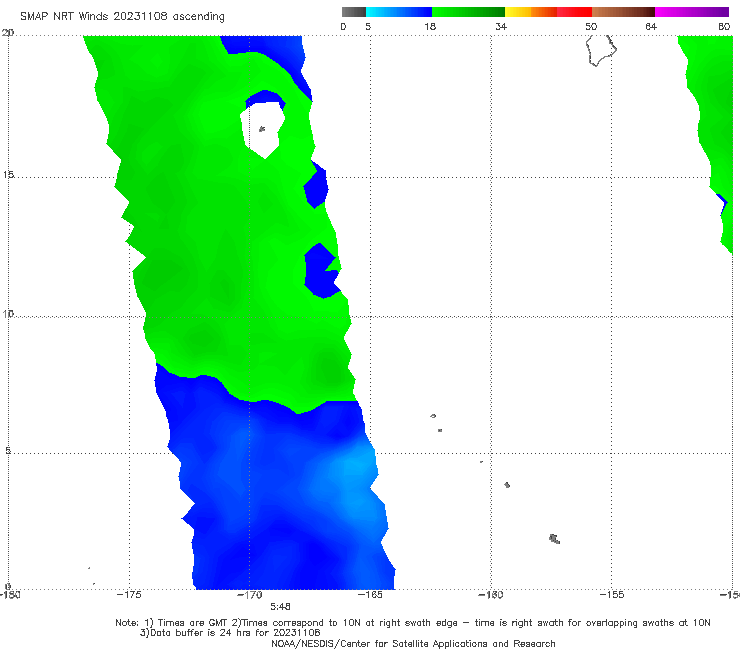Viewport: 740px width, 650px height.
Task: Click the longitude label '-160'
Action: pos(491,595)
